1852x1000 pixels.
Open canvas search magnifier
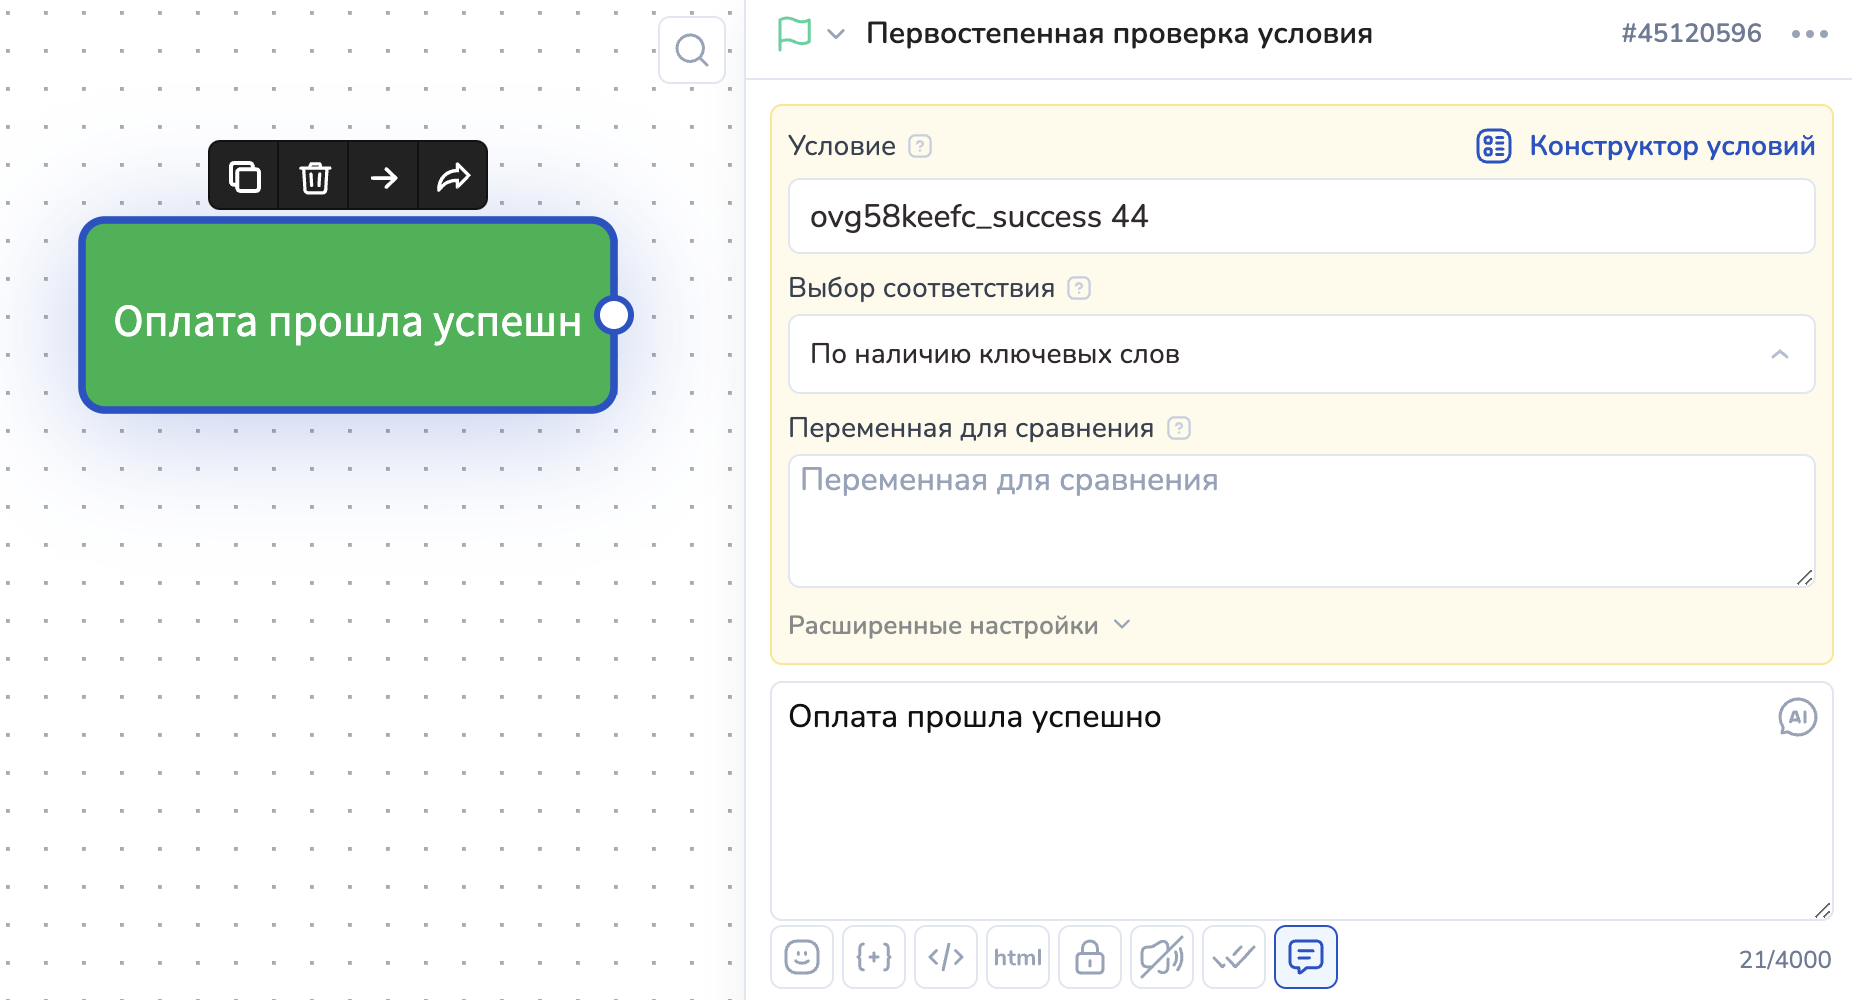pos(691,49)
